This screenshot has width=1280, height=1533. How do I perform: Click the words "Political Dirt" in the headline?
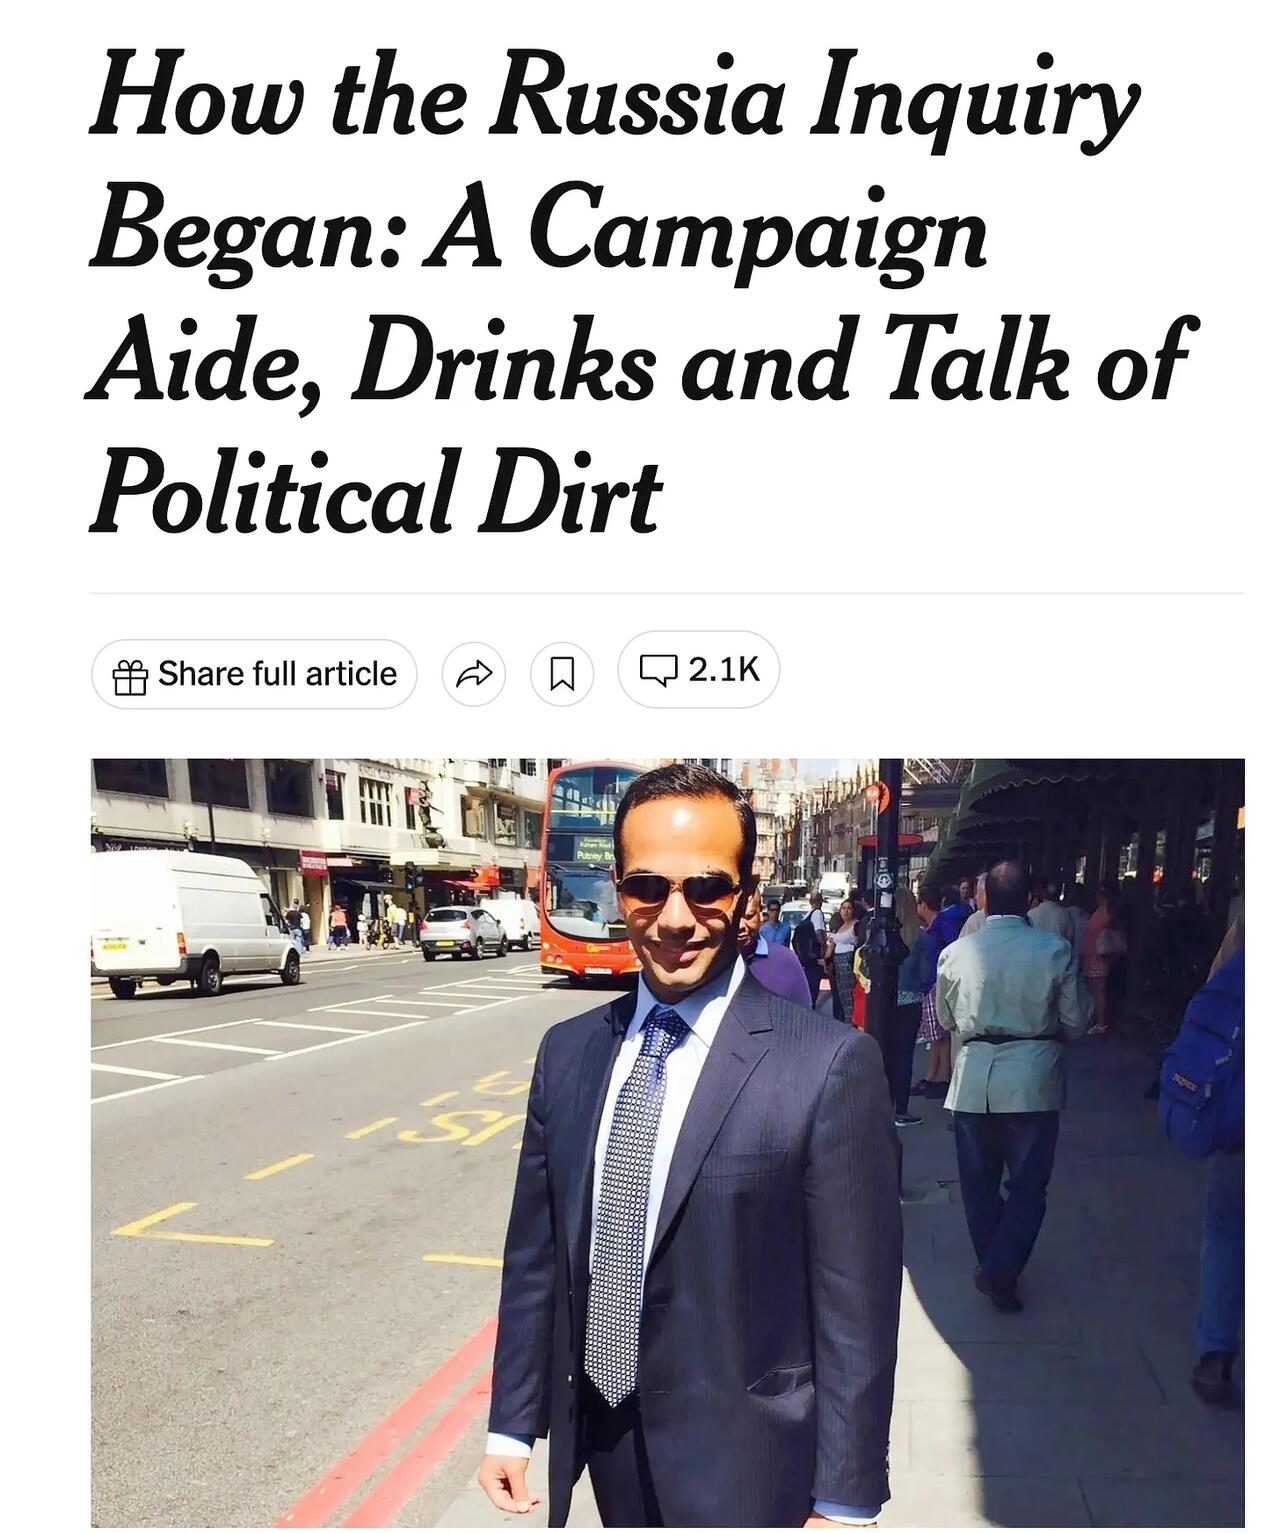click(376, 492)
